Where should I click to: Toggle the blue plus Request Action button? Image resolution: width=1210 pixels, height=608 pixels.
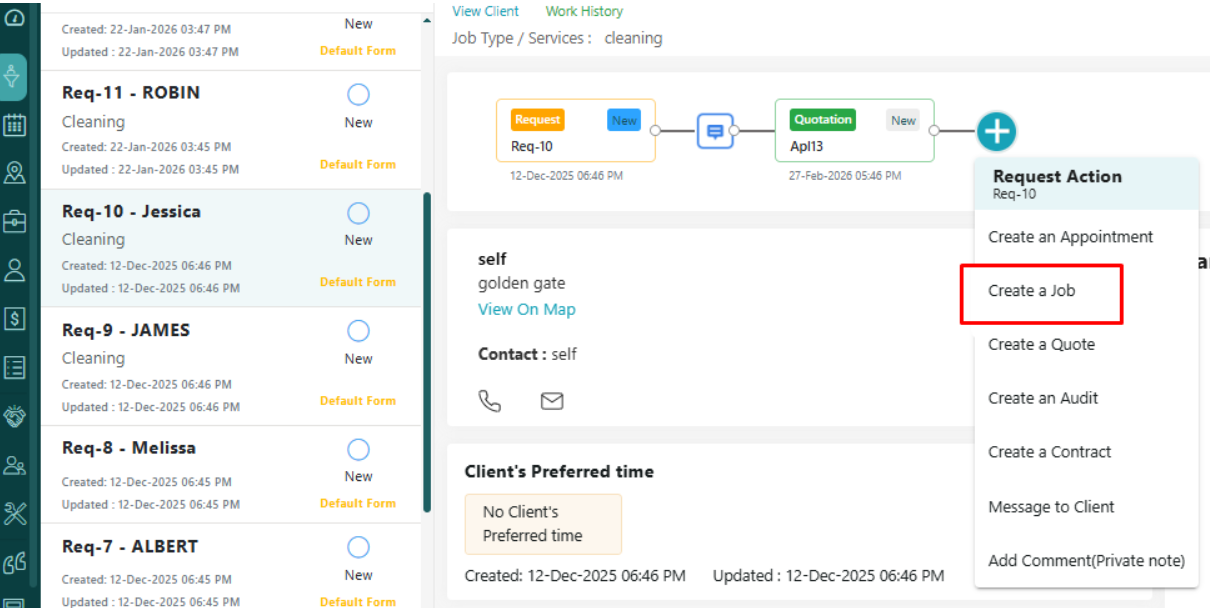pos(996,131)
